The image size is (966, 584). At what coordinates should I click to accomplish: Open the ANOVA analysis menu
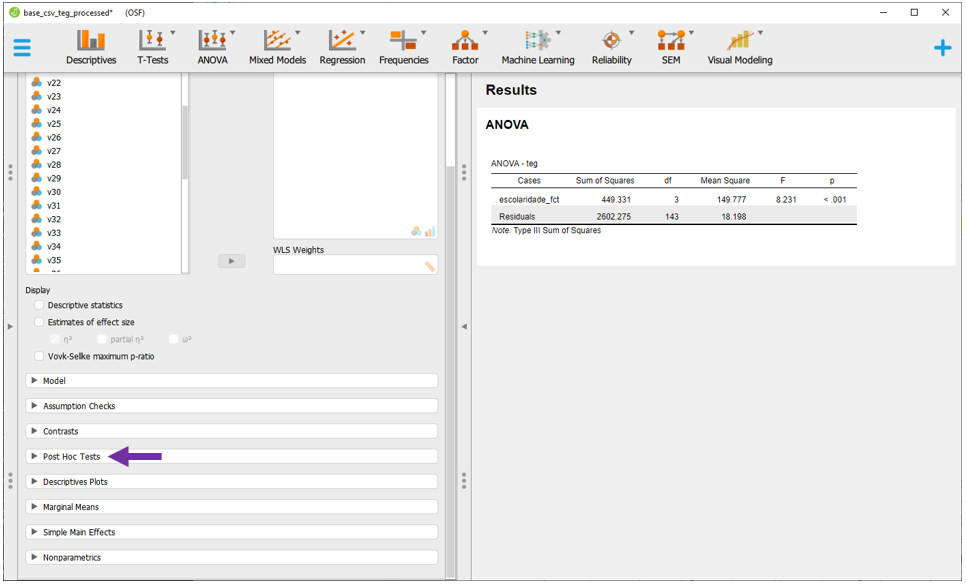(x=212, y=47)
